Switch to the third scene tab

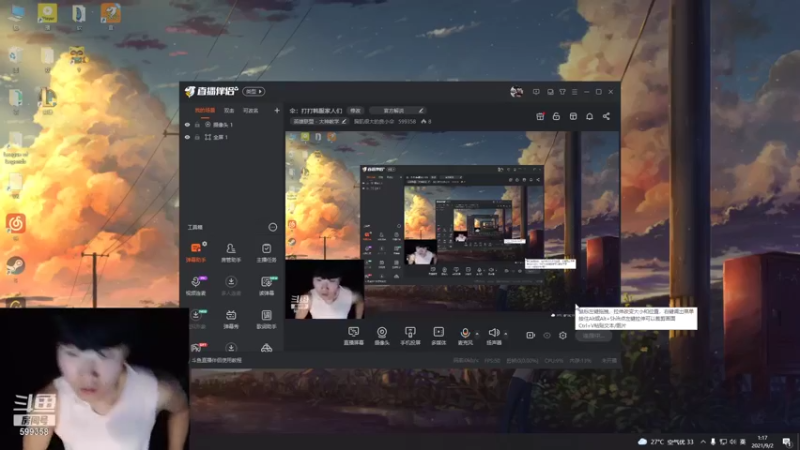click(251, 110)
